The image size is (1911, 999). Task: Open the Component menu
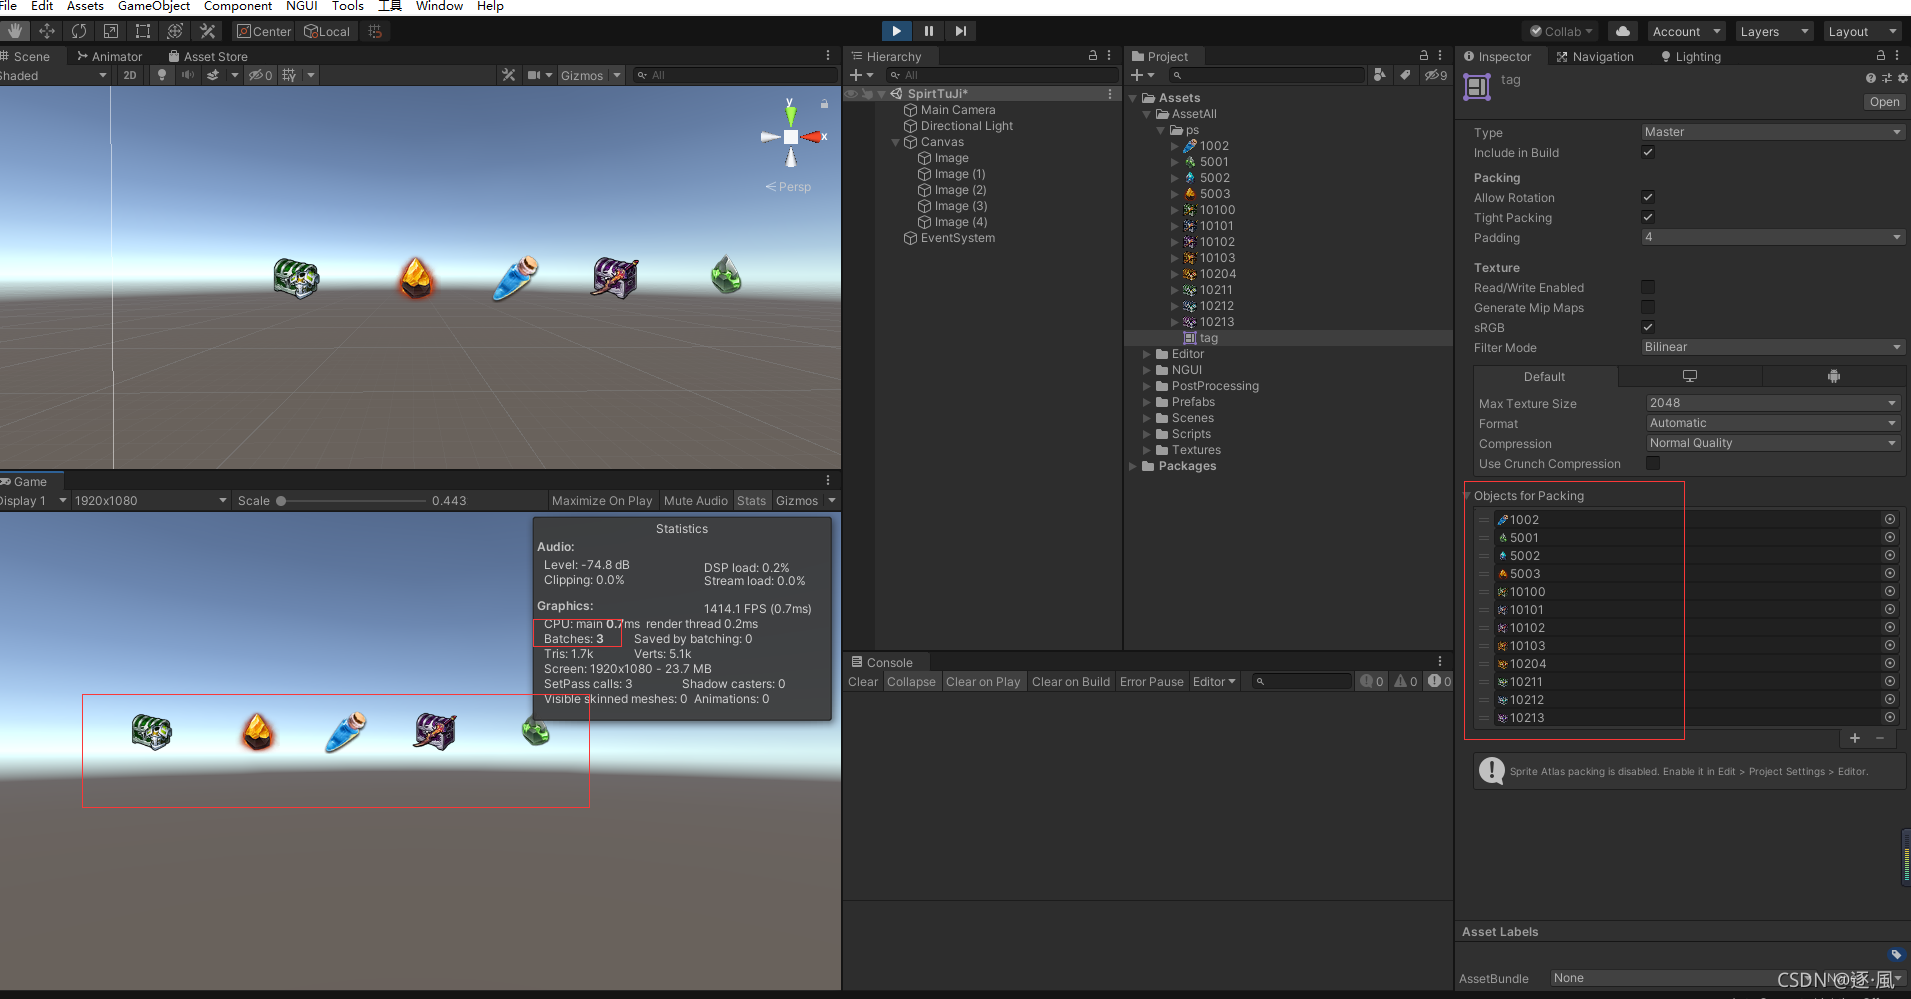pyautogui.click(x=238, y=6)
